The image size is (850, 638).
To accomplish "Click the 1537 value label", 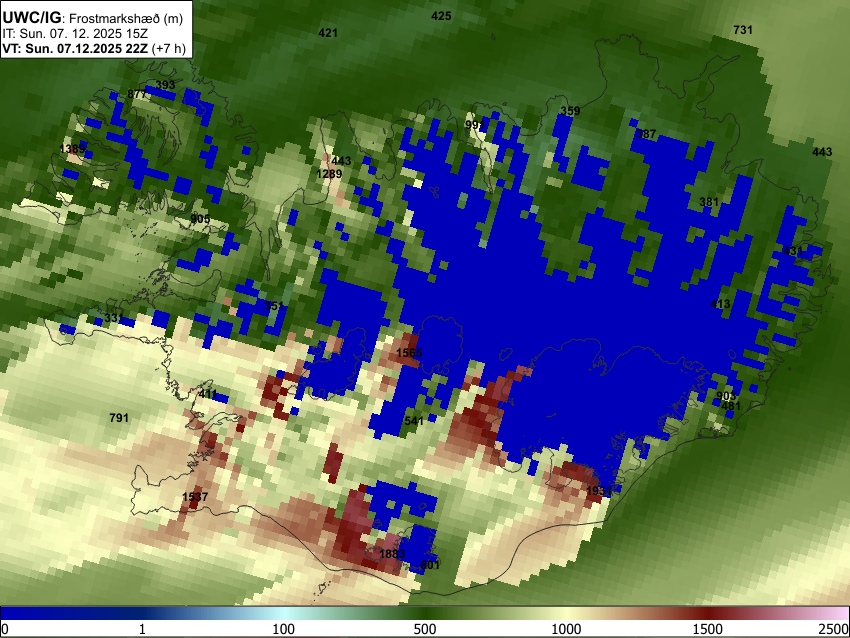I will click(x=195, y=497).
